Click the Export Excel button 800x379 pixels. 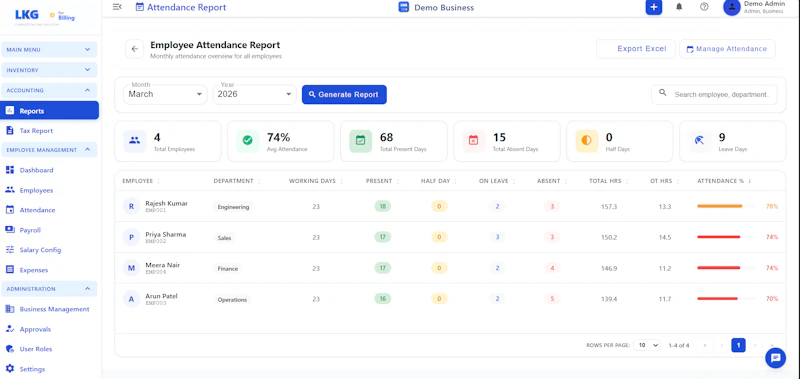[636, 49]
